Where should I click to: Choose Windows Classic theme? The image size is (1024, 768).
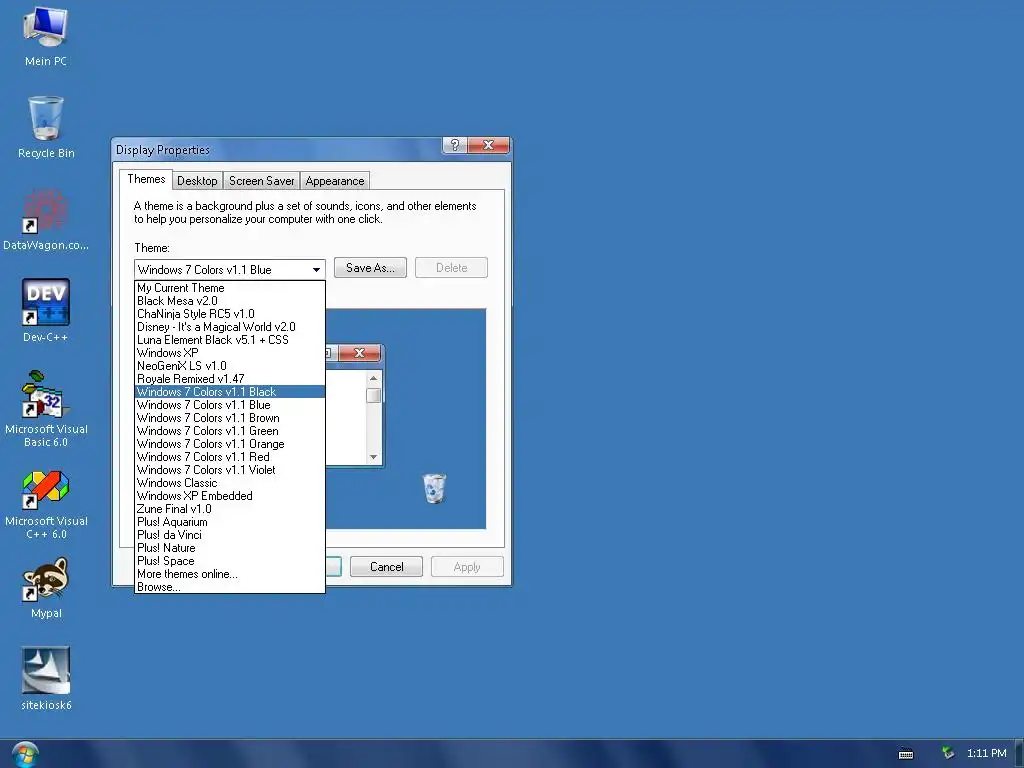230,483
